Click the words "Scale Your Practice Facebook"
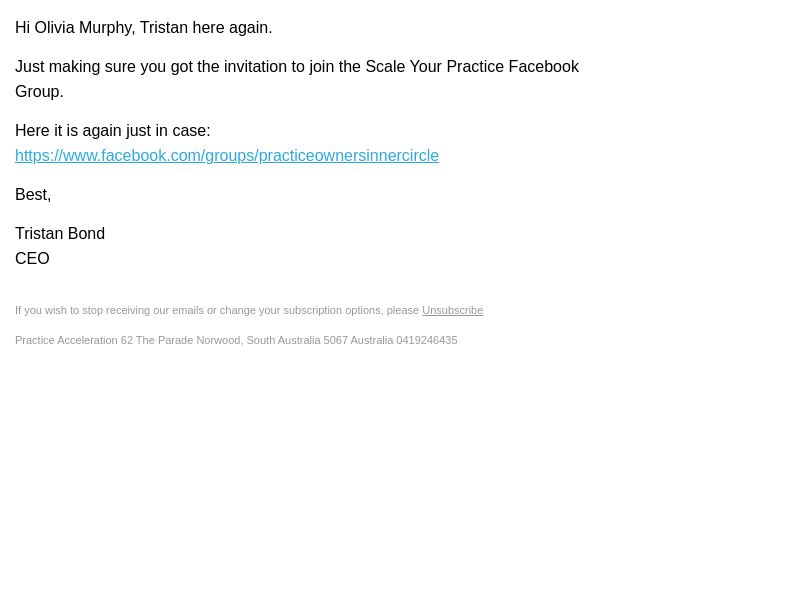800x600 pixels. [x=472, y=67]
